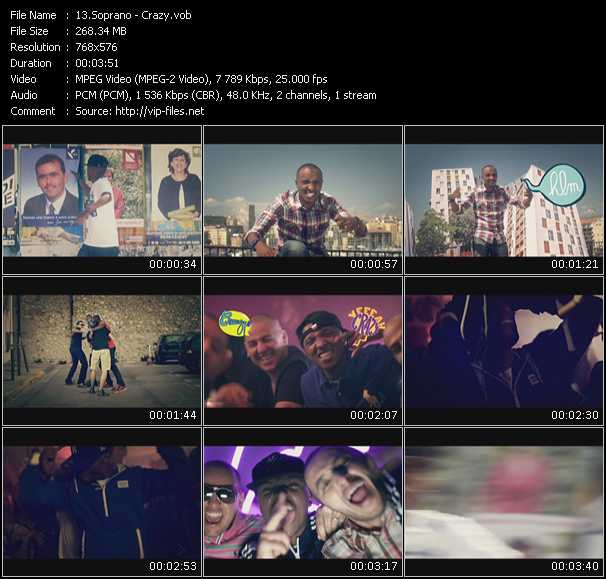
Task: Click the Audio label
Action: tap(24, 95)
